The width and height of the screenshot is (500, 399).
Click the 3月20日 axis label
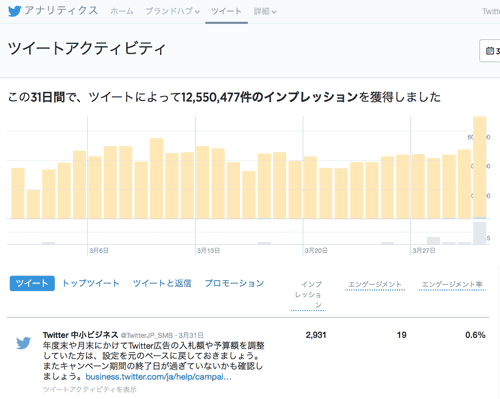pos(316,250)
